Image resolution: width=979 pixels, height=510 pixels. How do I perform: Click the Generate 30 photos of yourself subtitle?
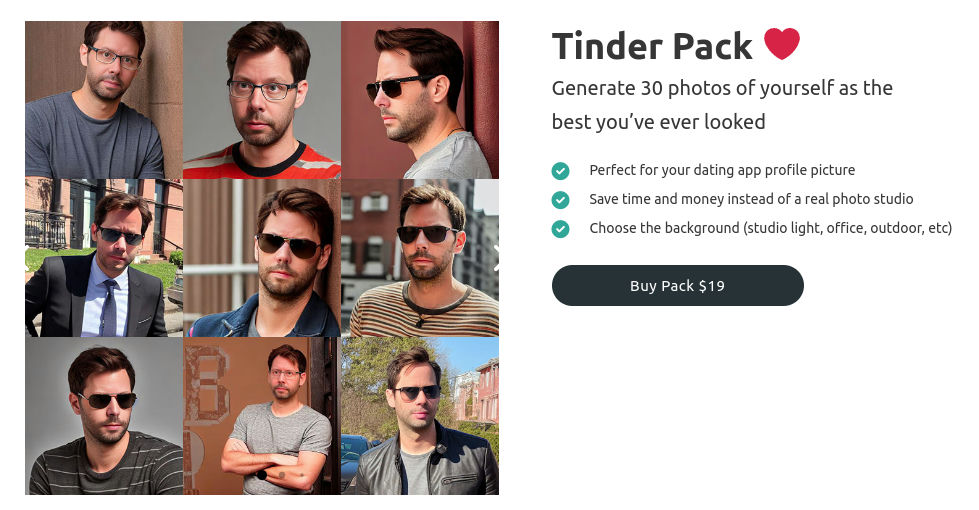[722, 105]
